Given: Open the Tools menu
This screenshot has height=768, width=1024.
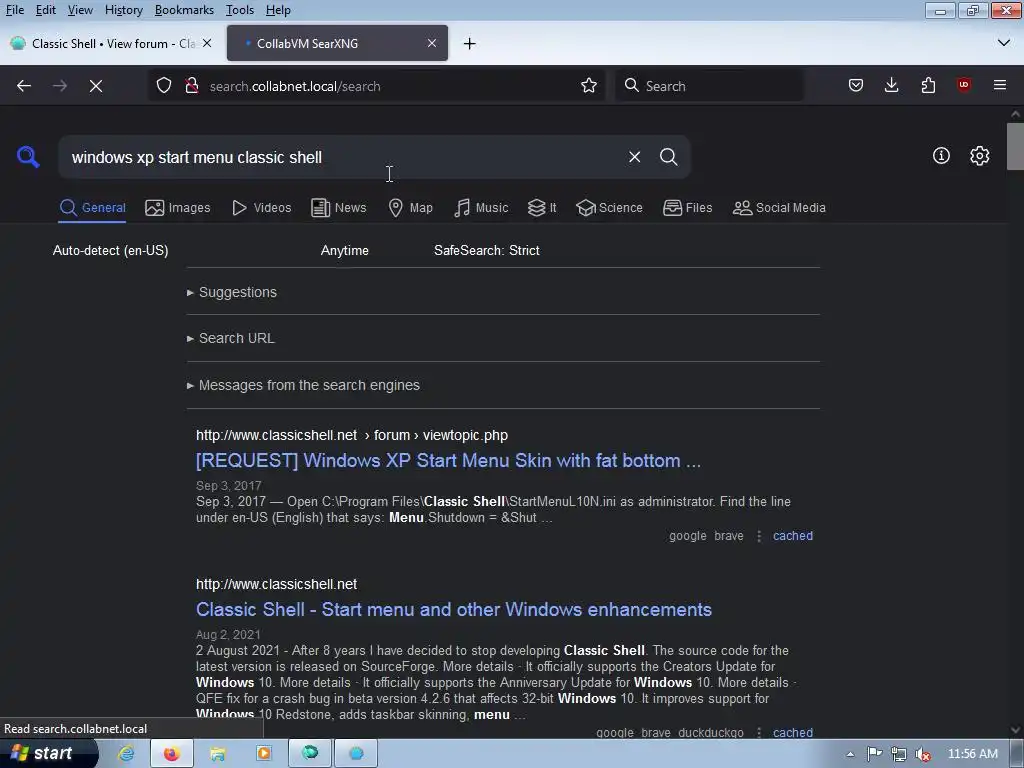Looking at the screenshot, I should [x=240, y=10].
